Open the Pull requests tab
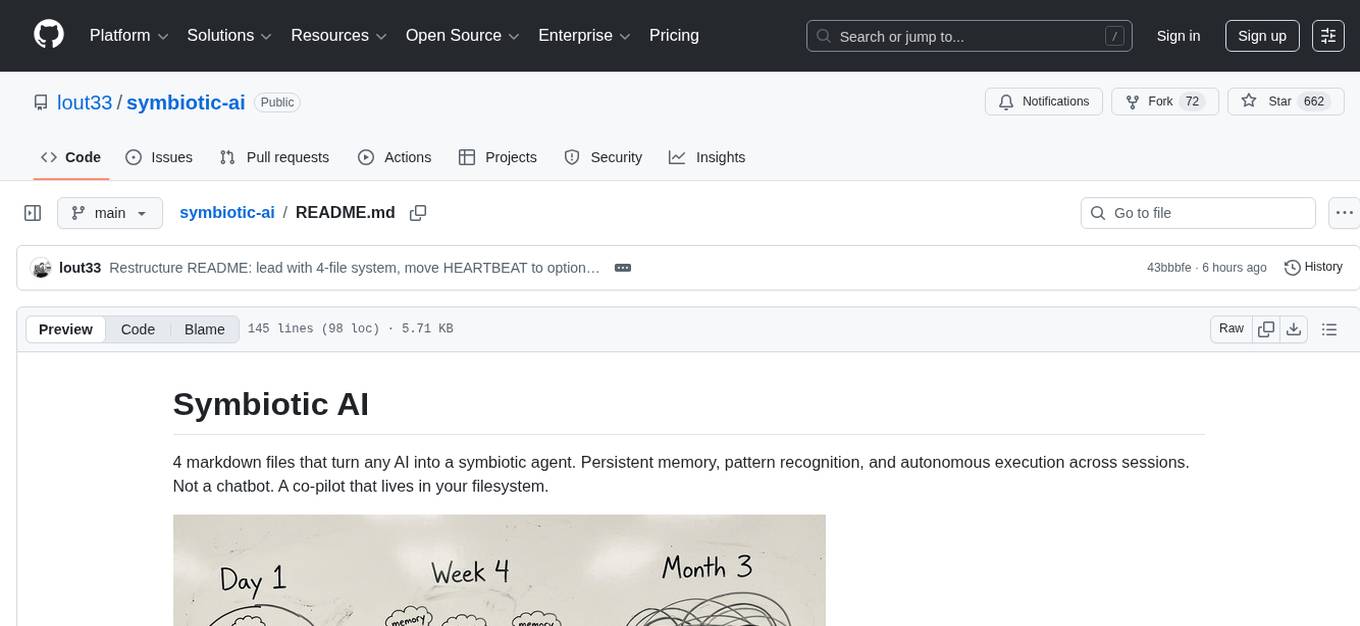The height and width of the screenshot is (626, 1360). coord(274,157)
